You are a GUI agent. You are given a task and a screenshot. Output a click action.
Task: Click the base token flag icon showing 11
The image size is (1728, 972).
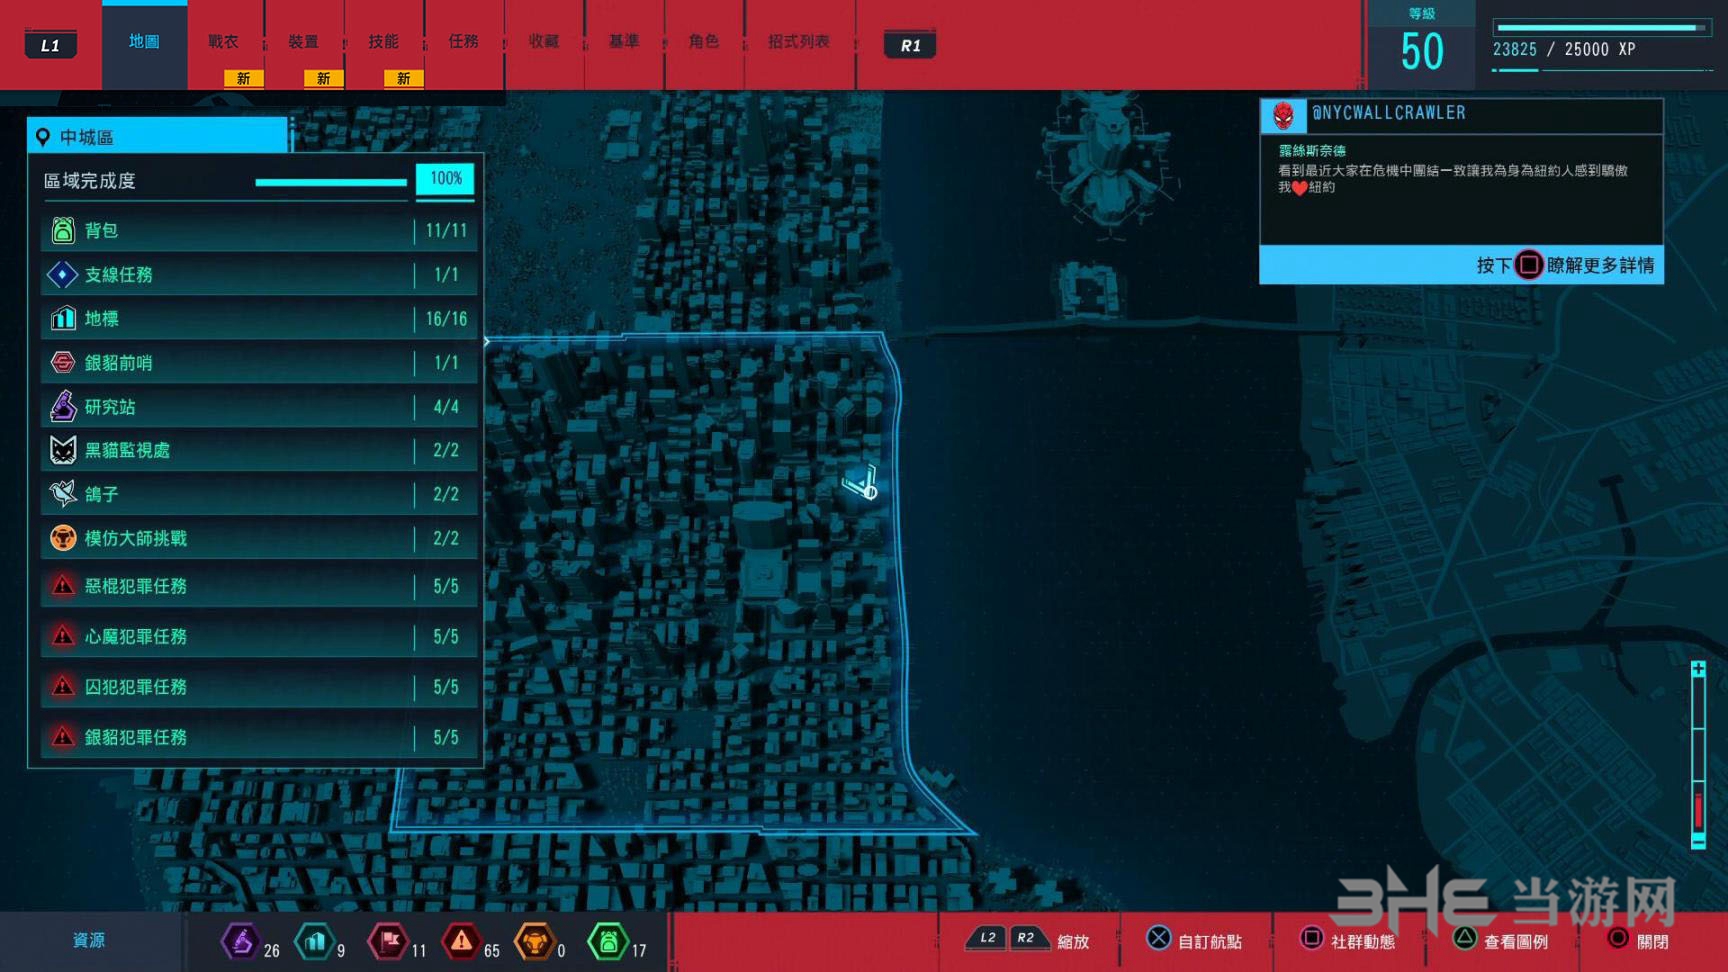[x=389, y=941]
